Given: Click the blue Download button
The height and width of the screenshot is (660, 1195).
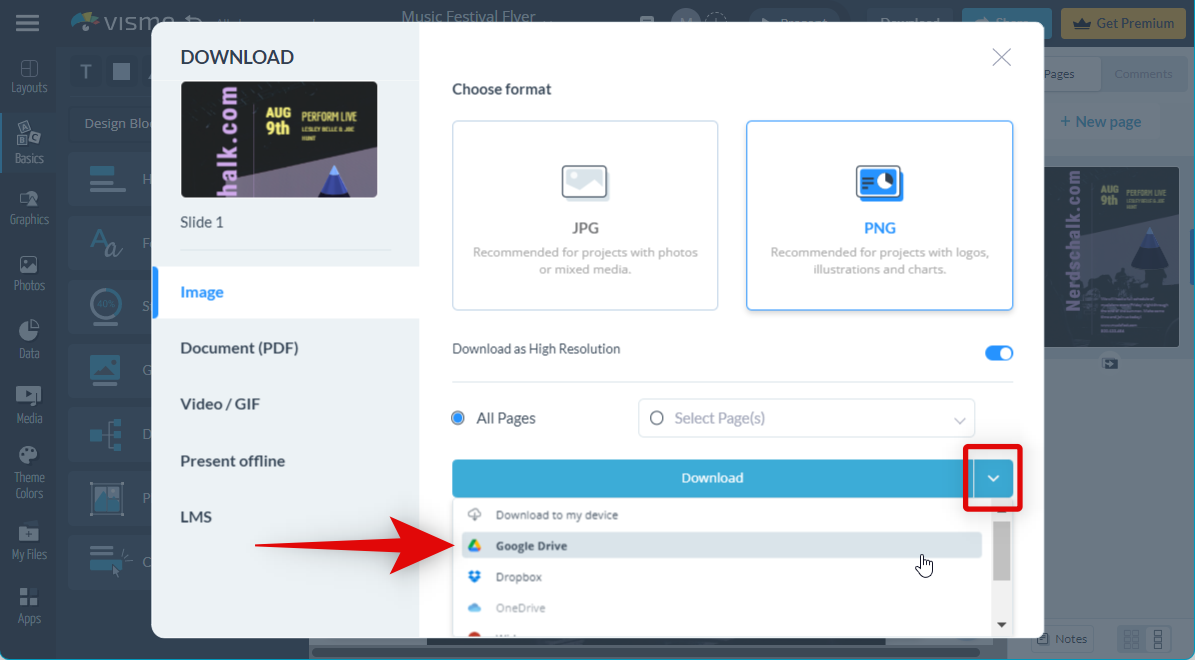Looking at the screenshot, I should coord(712,478).
